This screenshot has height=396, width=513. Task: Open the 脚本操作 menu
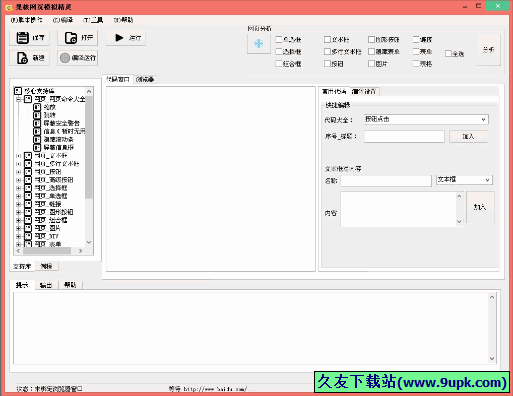[27, 20]
